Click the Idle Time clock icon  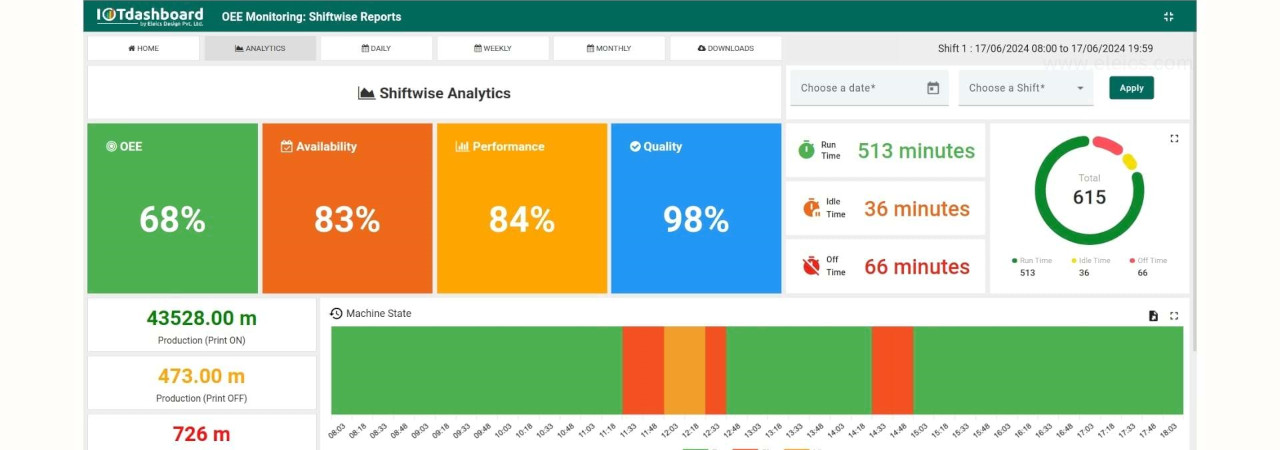[x=811, y=208]
